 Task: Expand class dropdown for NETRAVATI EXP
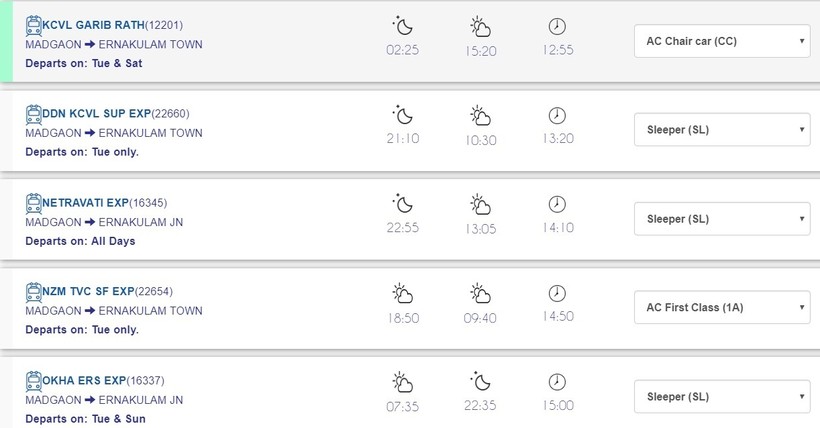722,219
